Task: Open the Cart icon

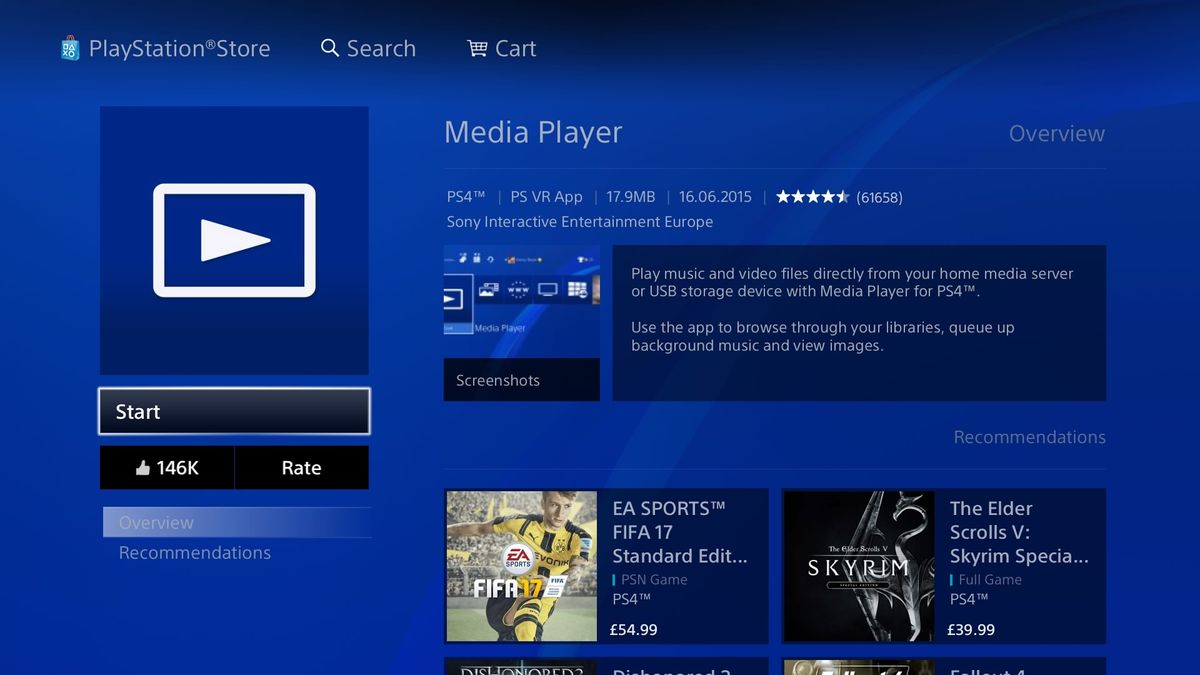Action: tap(478, 47)
